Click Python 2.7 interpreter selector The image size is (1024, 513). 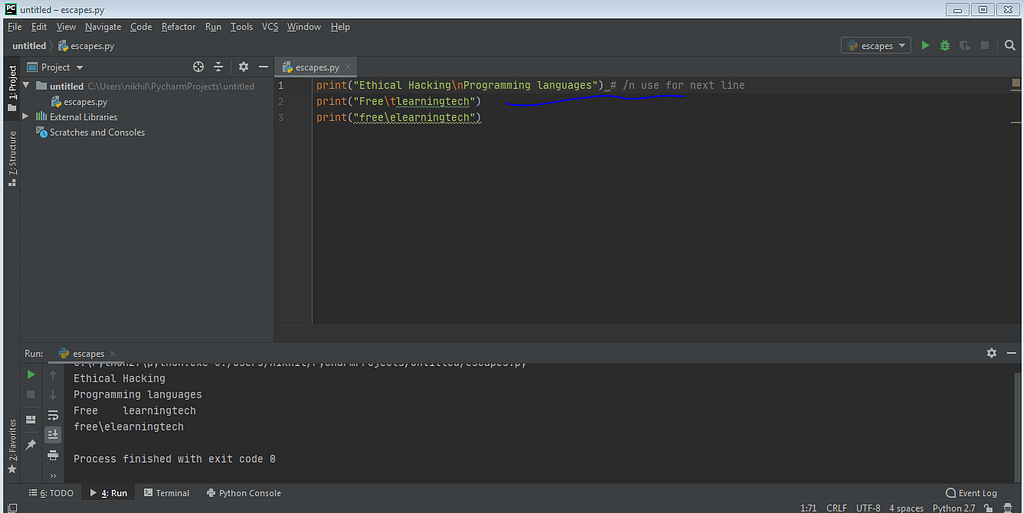pyautogui.click(x=953, y=508)
